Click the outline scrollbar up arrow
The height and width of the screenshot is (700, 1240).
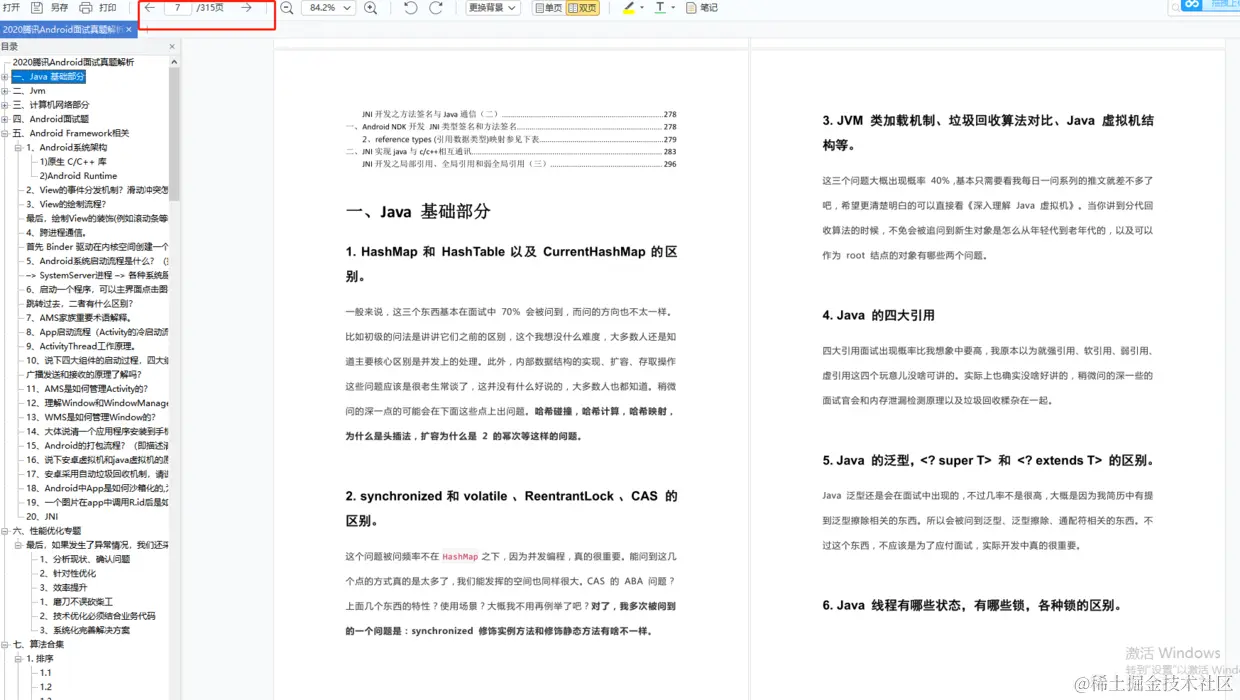click(175, 62)
